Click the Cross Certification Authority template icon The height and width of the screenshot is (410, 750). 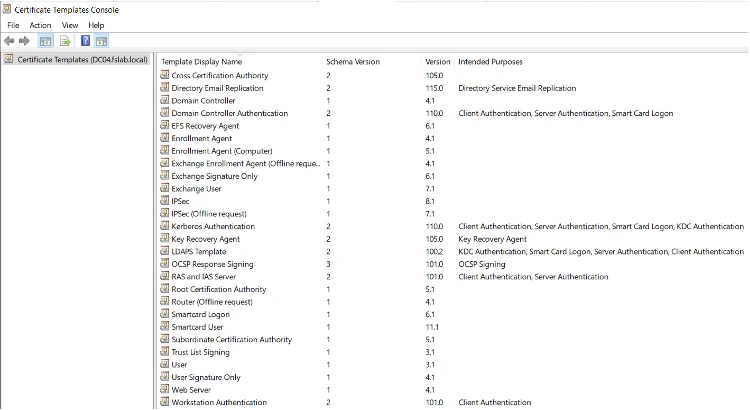coord(165,75)
